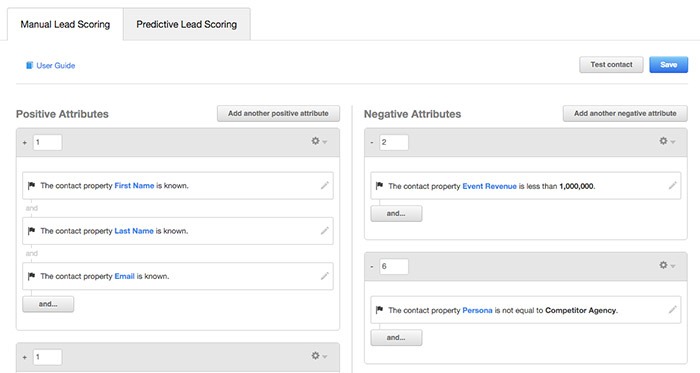Click flag icon on Last Name rule
This screenshot has height=373, width=700.
click(x=31, y=231)
